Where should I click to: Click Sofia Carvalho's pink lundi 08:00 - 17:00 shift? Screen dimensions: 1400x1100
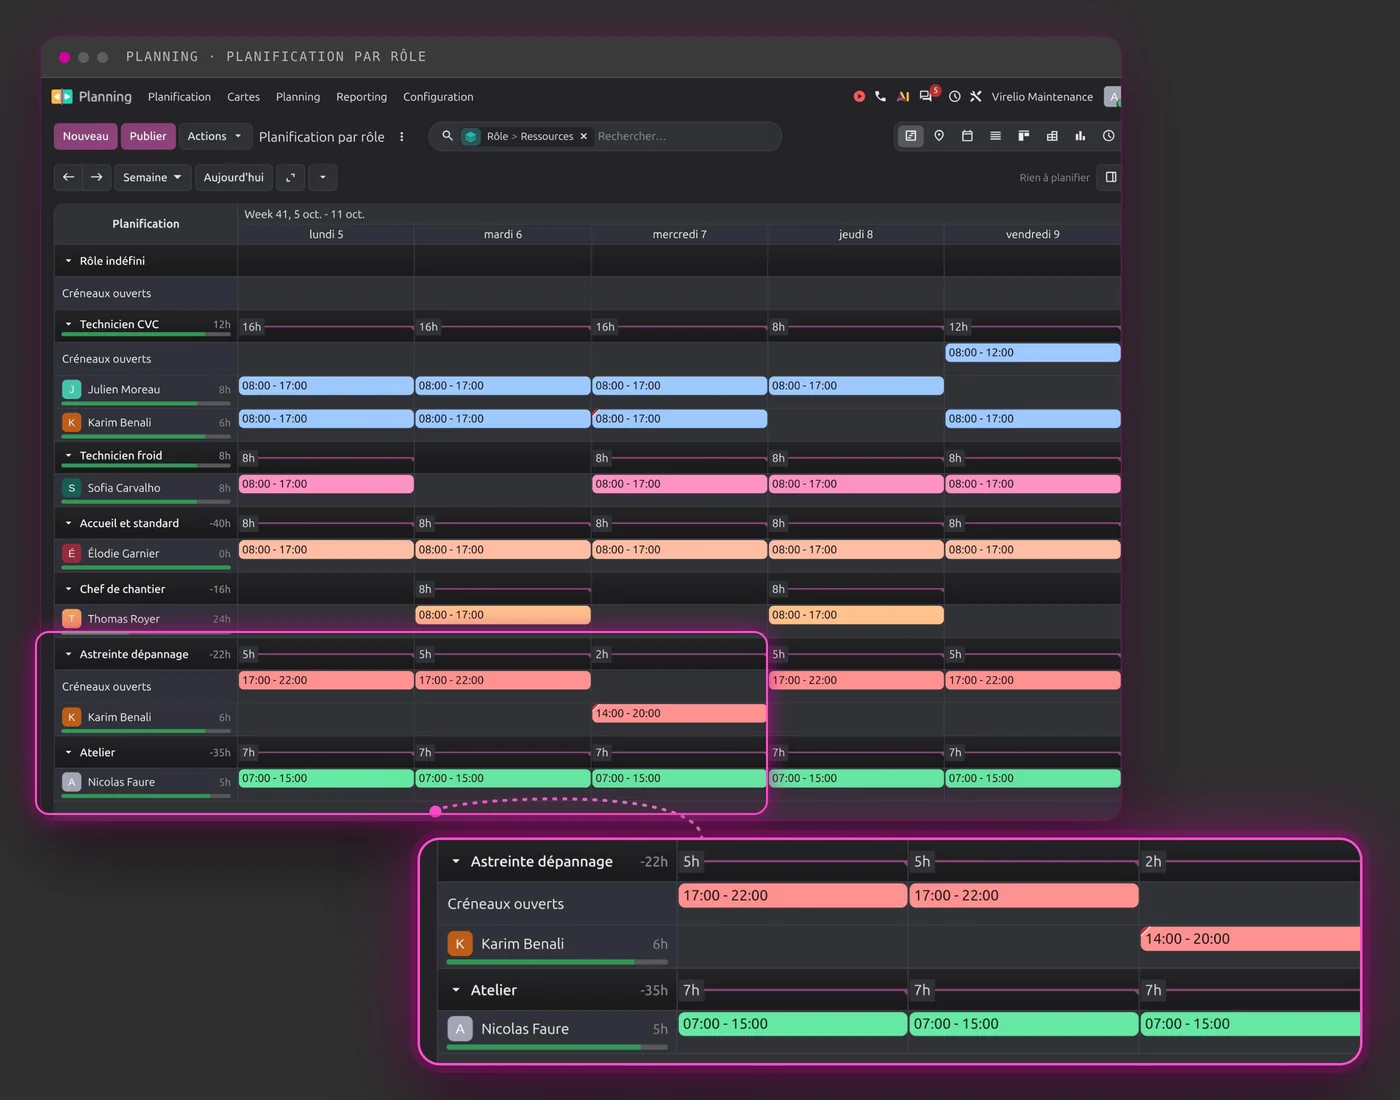(x=326, y=484)
